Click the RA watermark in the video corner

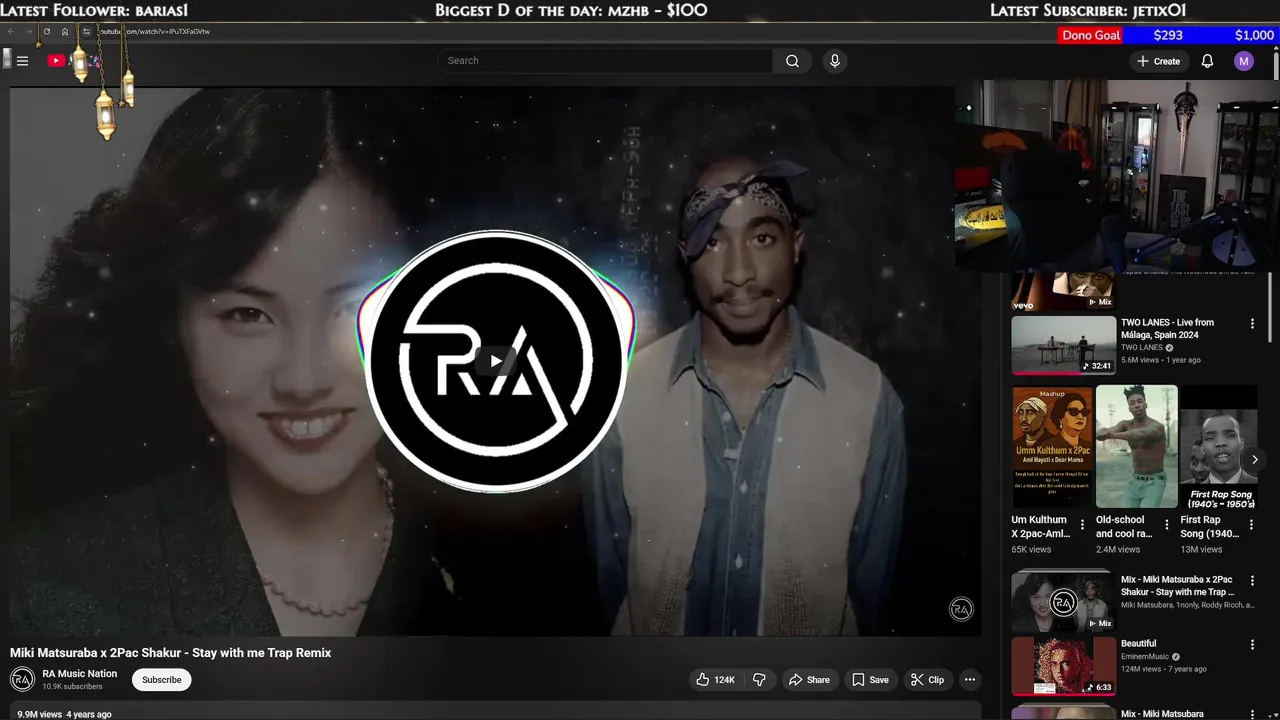961,609
